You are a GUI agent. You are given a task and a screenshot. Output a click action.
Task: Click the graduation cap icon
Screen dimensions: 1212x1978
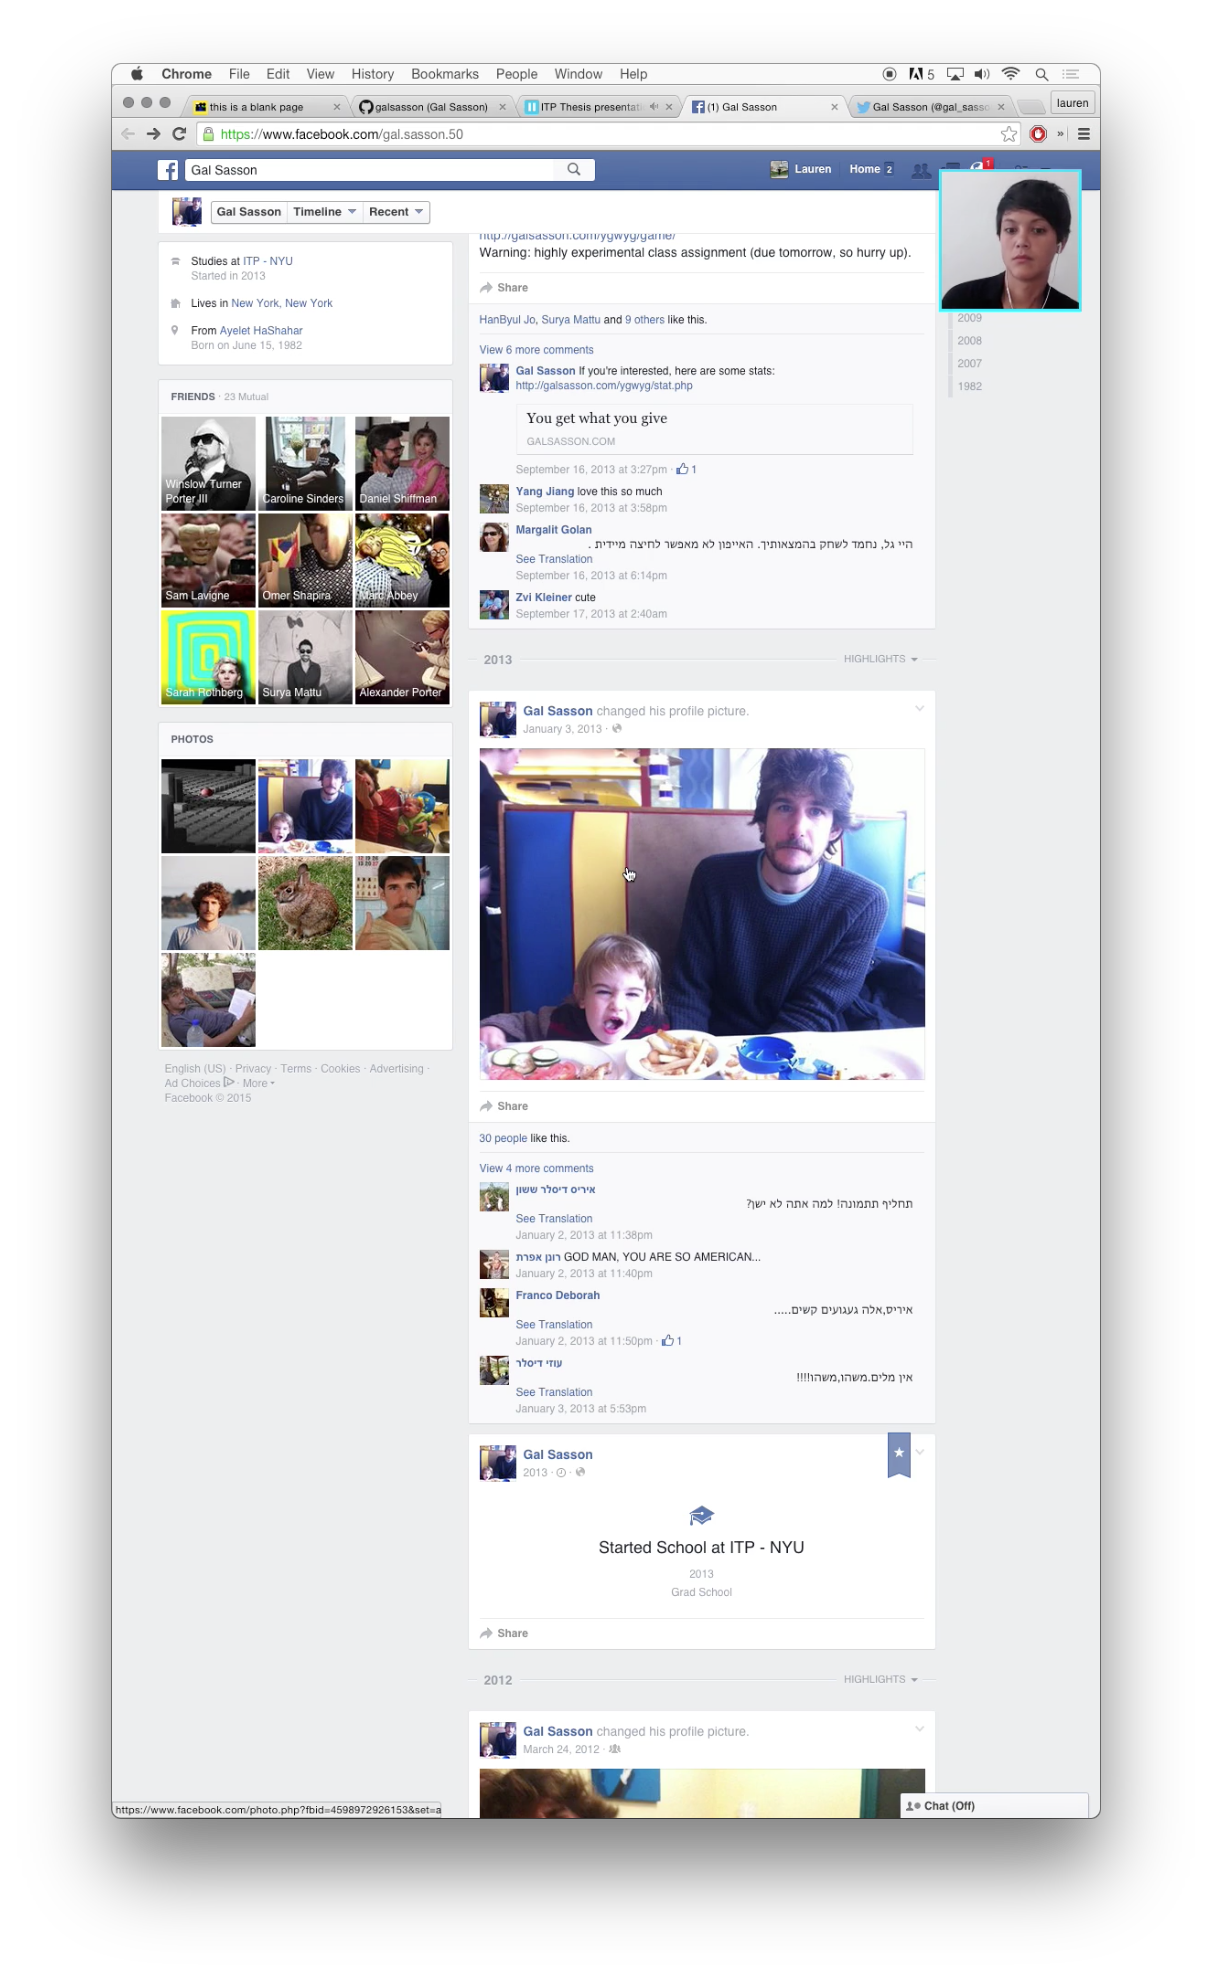tap(701, 1516)
